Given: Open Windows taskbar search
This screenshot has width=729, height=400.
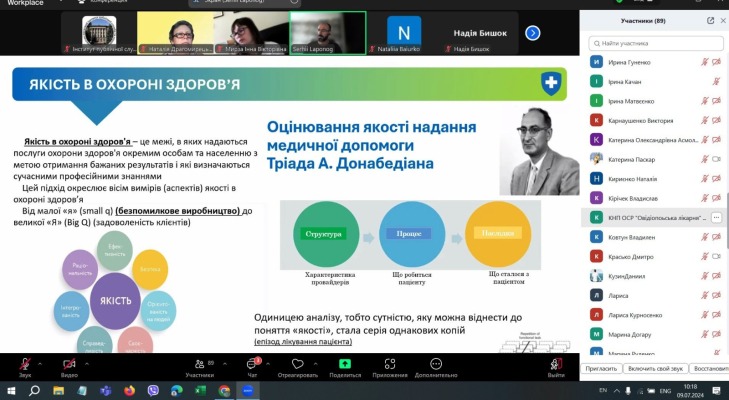Looking at the screenshot, I should click(x=34, y=391).
